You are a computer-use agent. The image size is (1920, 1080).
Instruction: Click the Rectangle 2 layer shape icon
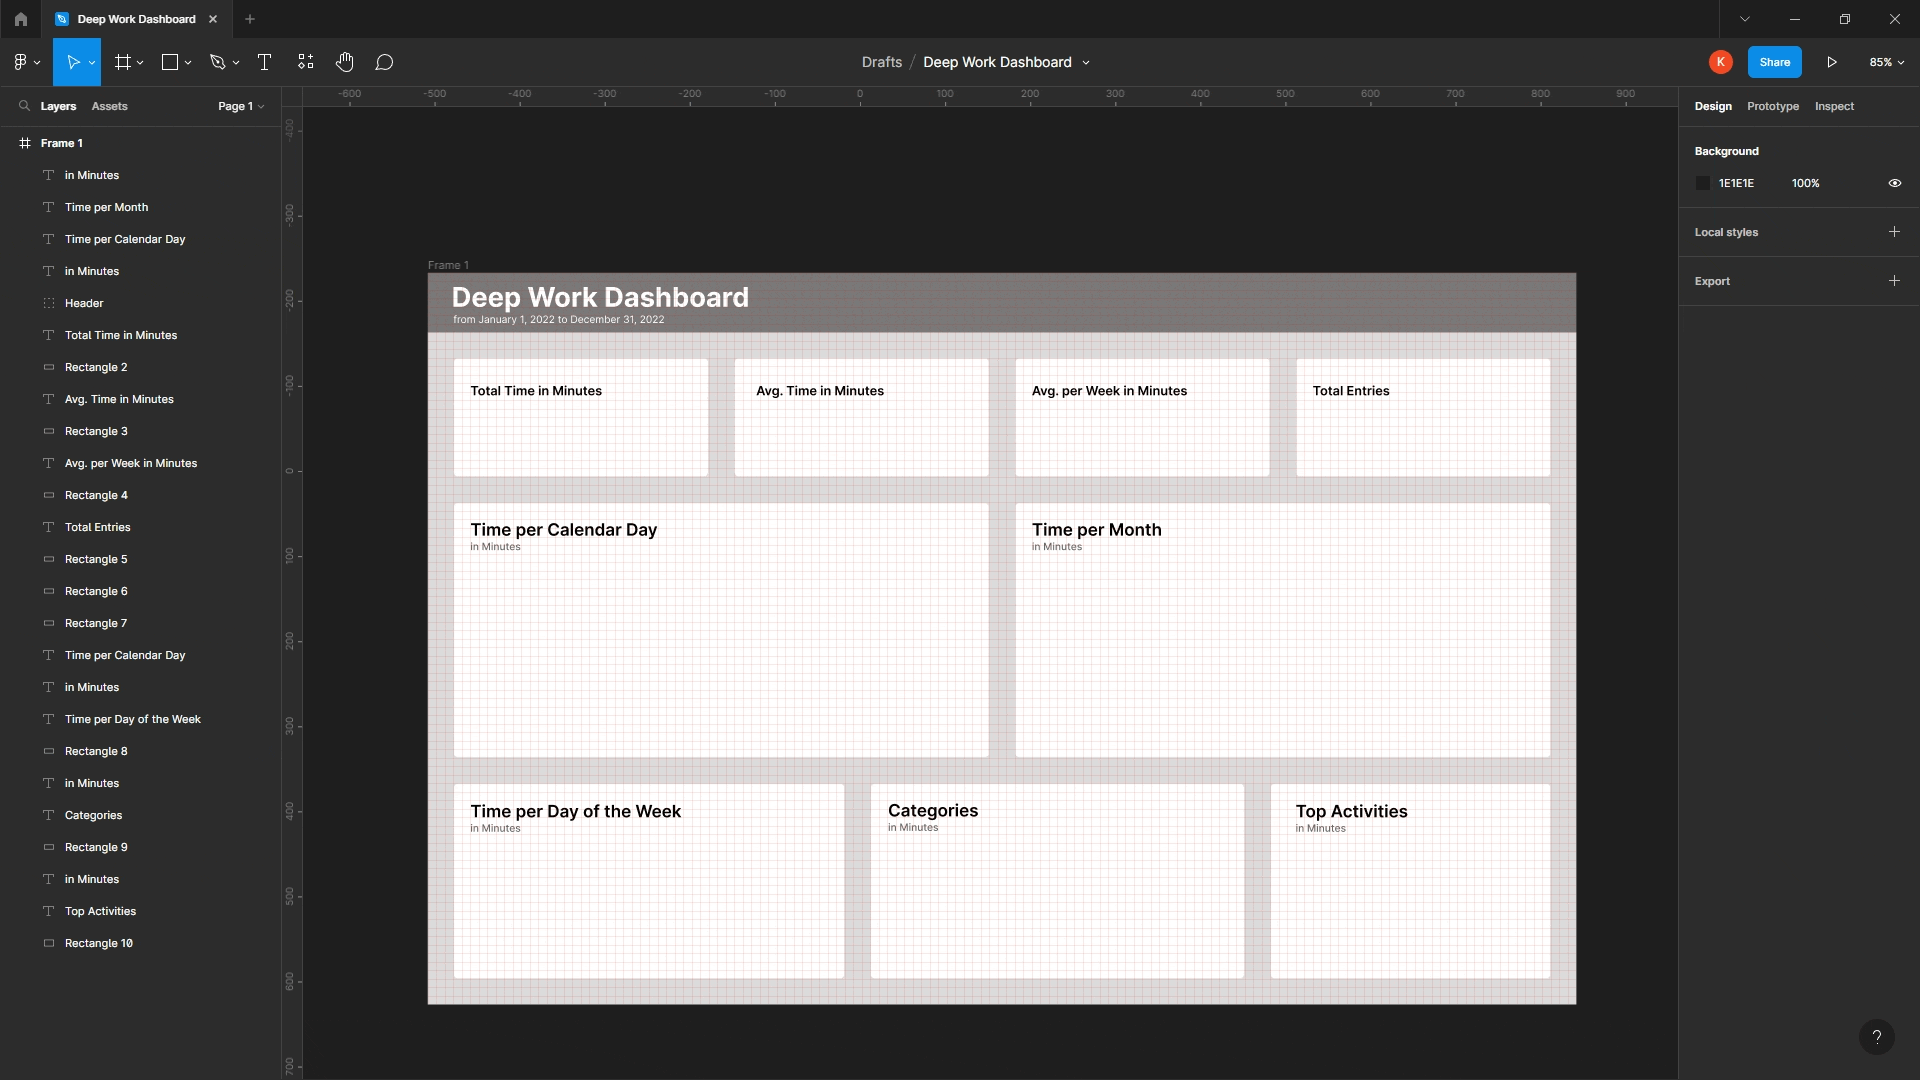tap(48, 367)
